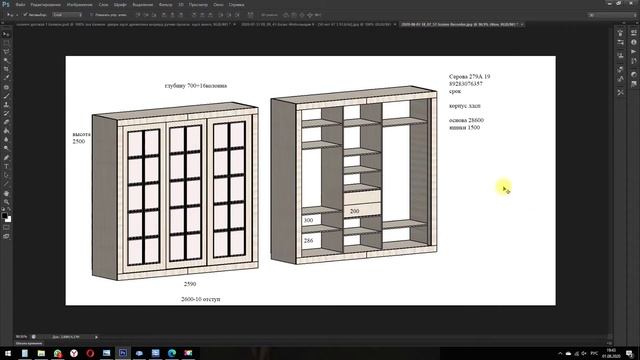Screen dimensions: 640x360
Task: Select the Blur tool
Action: (x=6, y=140)
